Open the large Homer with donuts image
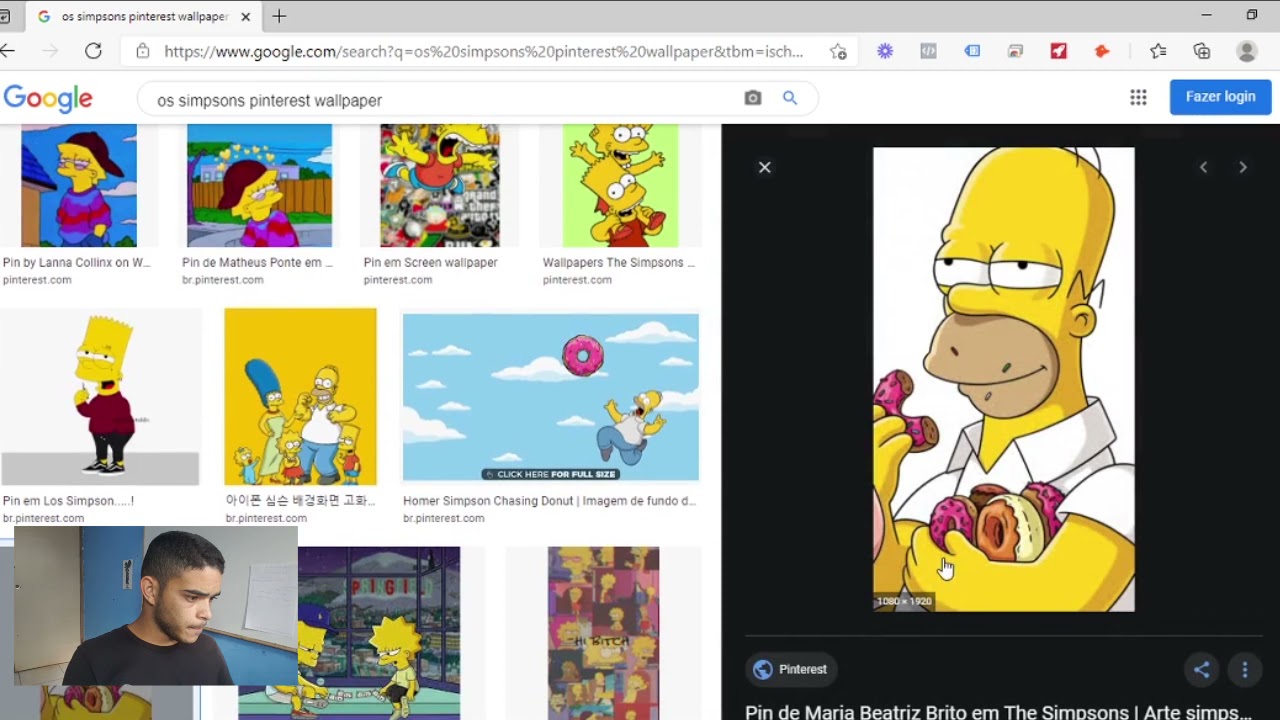The height and width of the screenshot is (720, 1280). pos(1004,379)
